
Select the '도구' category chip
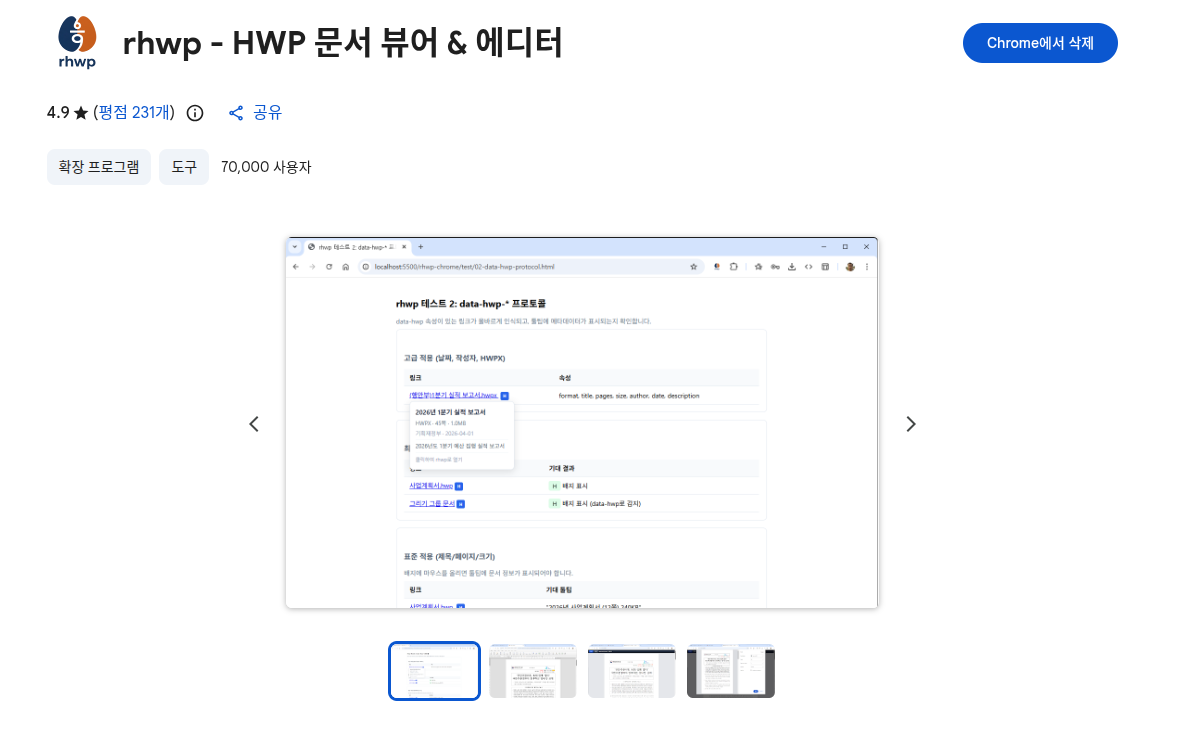coord(183,167)
